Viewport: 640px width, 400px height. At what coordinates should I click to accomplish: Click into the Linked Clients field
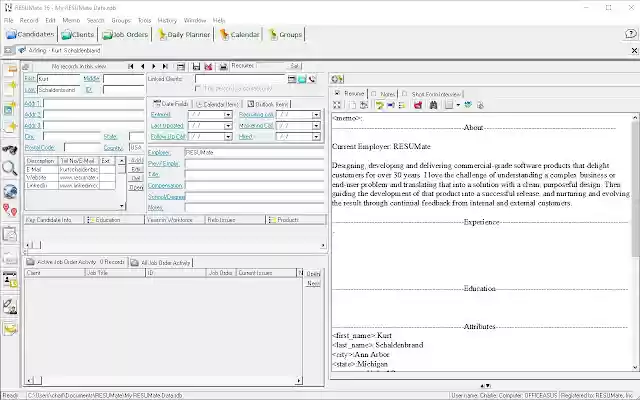coord(240,79)
